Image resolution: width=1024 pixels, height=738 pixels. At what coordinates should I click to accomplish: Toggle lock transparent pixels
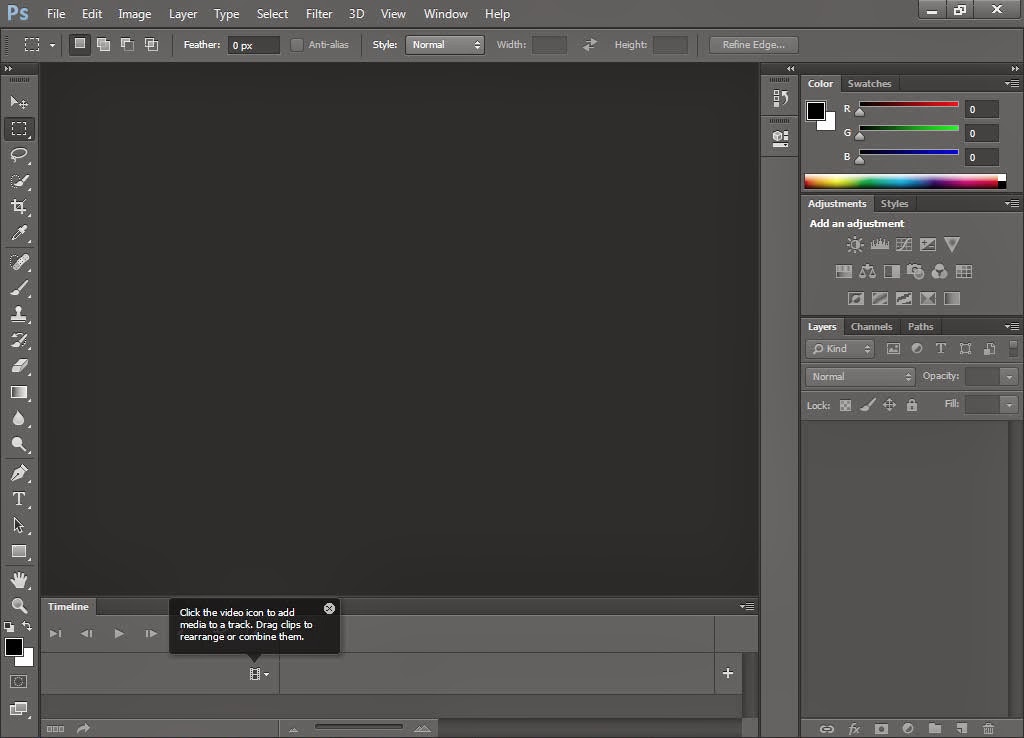845,405
